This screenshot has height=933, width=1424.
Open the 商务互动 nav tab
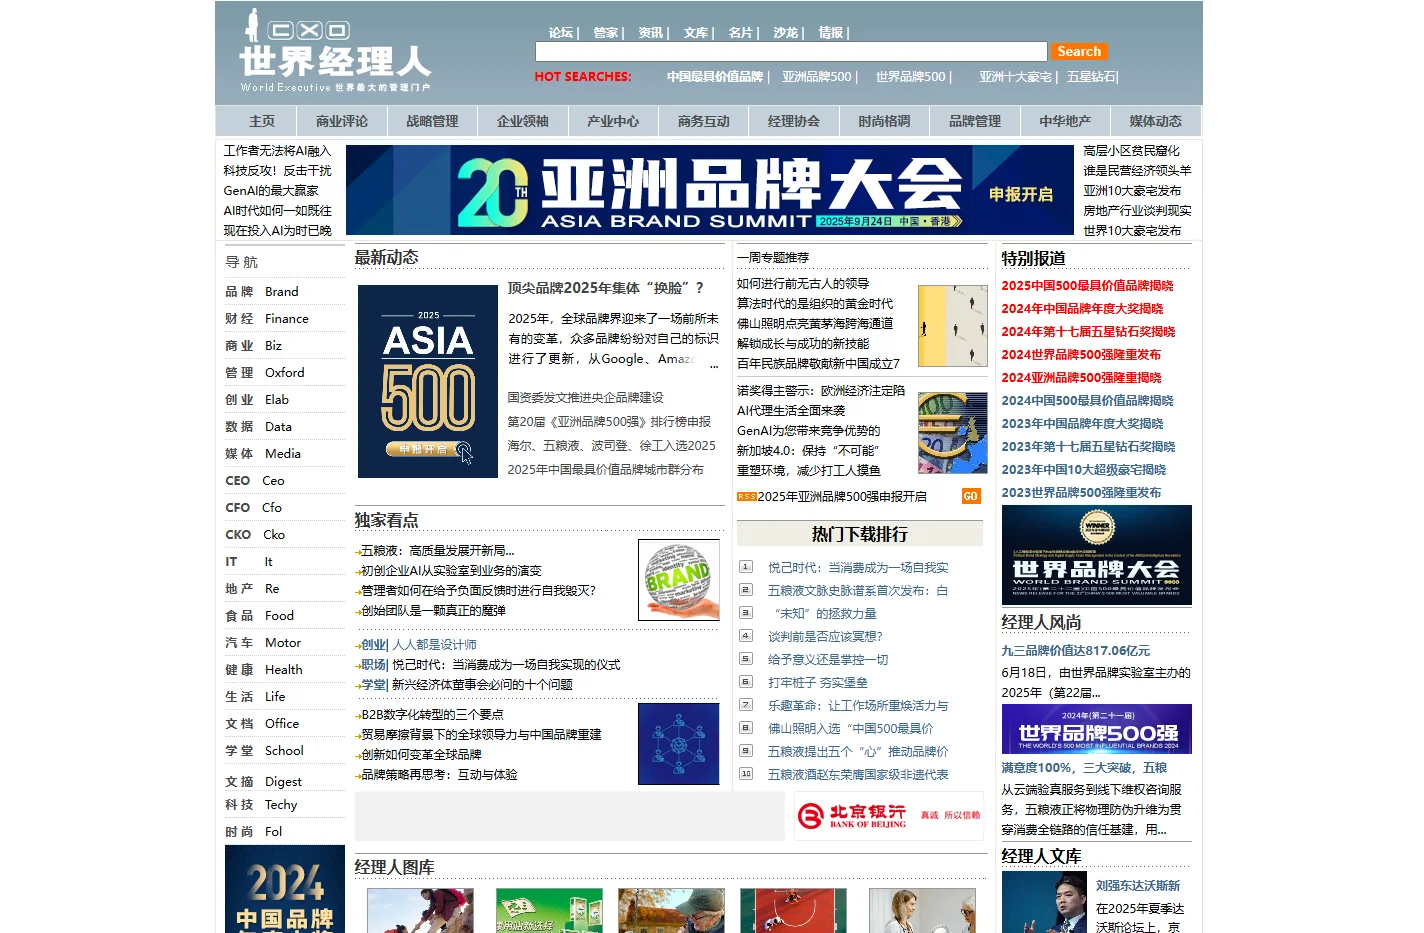tap(704, 121)
